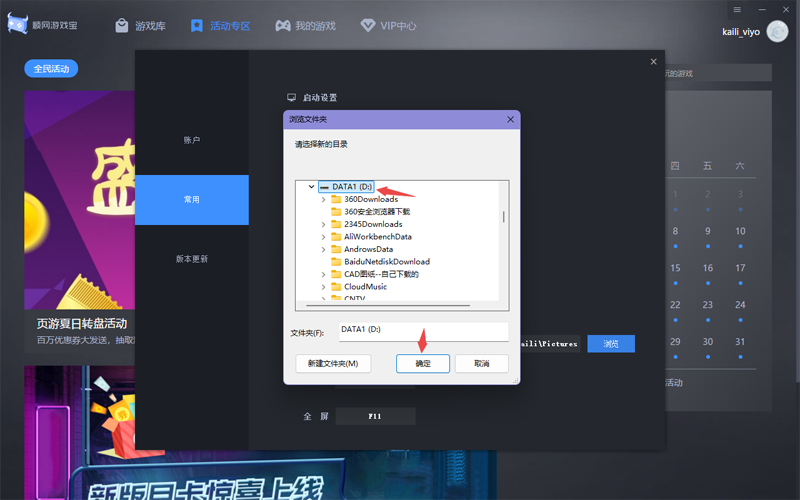This screenshot has height=500, width=800.
Task: Select calendar date 8
Action: pyautogui.click(x=675, y=231)
